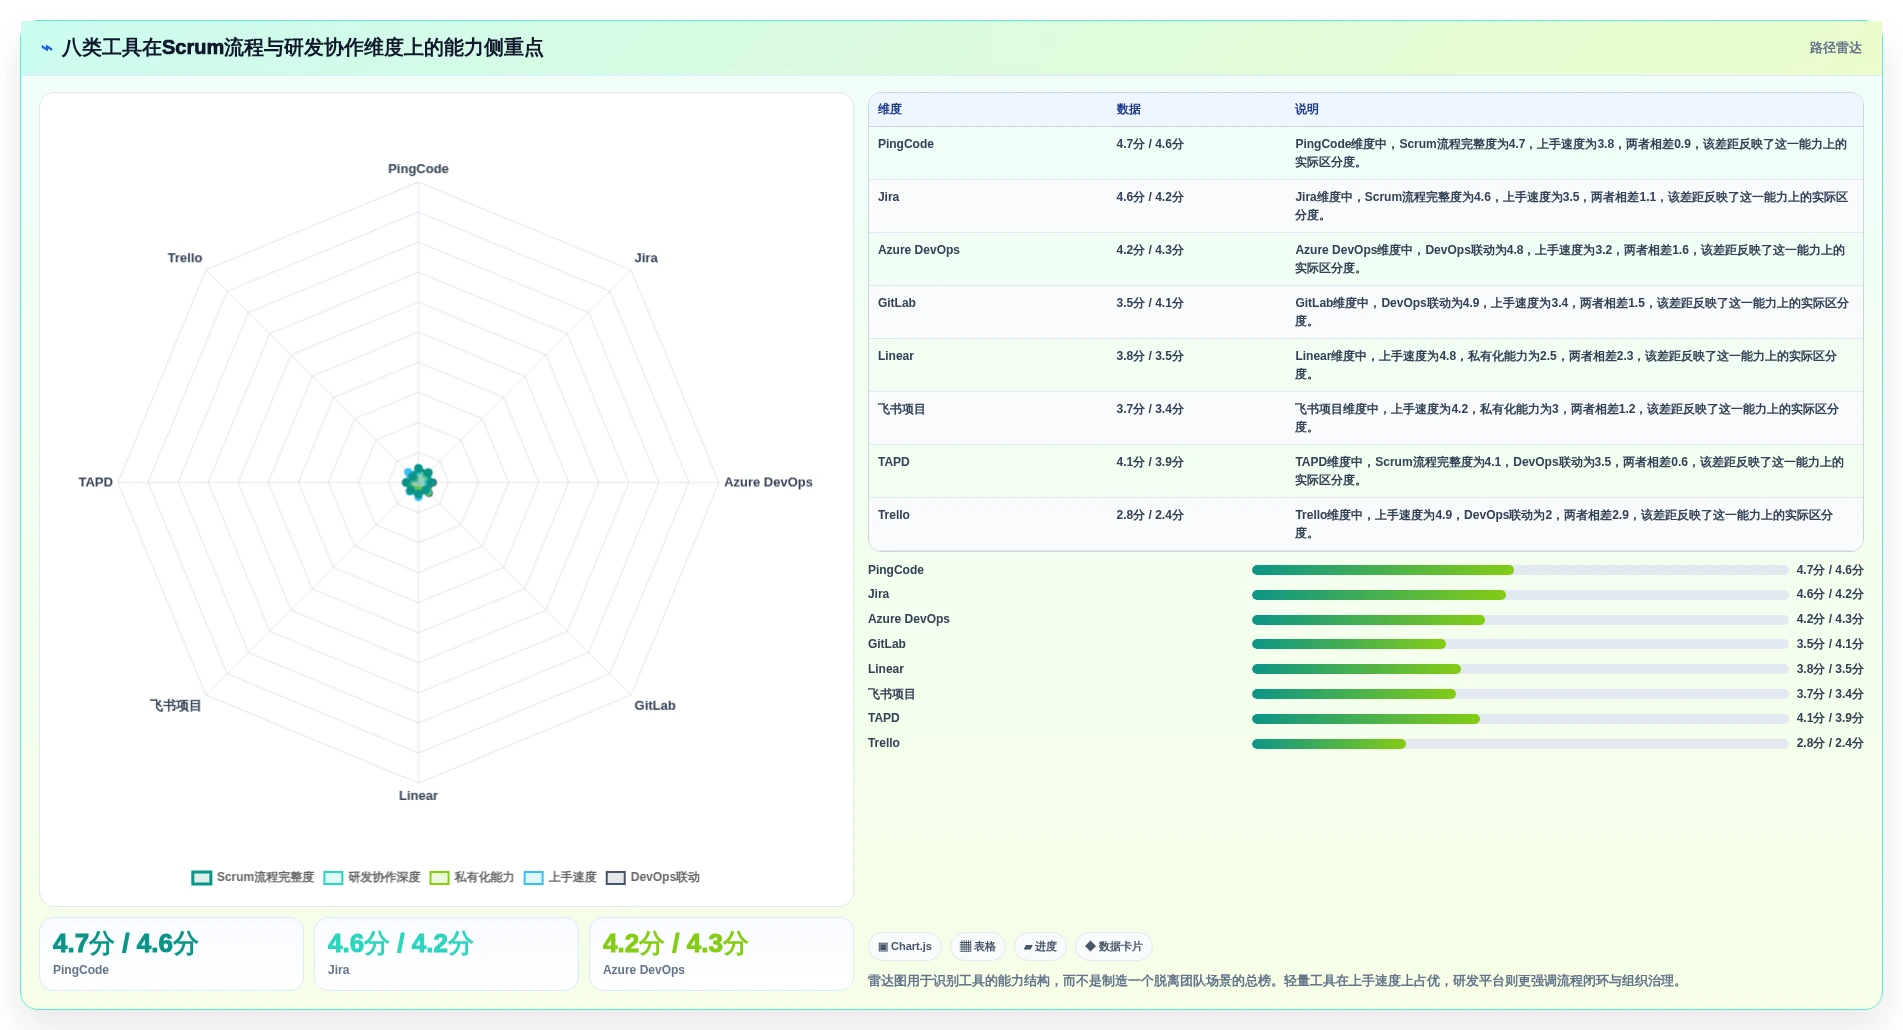1903x1030 pixels.
Task: Click the Jira axis label on the radar chart
Action: pyautogui.click(x=646, y=258)
